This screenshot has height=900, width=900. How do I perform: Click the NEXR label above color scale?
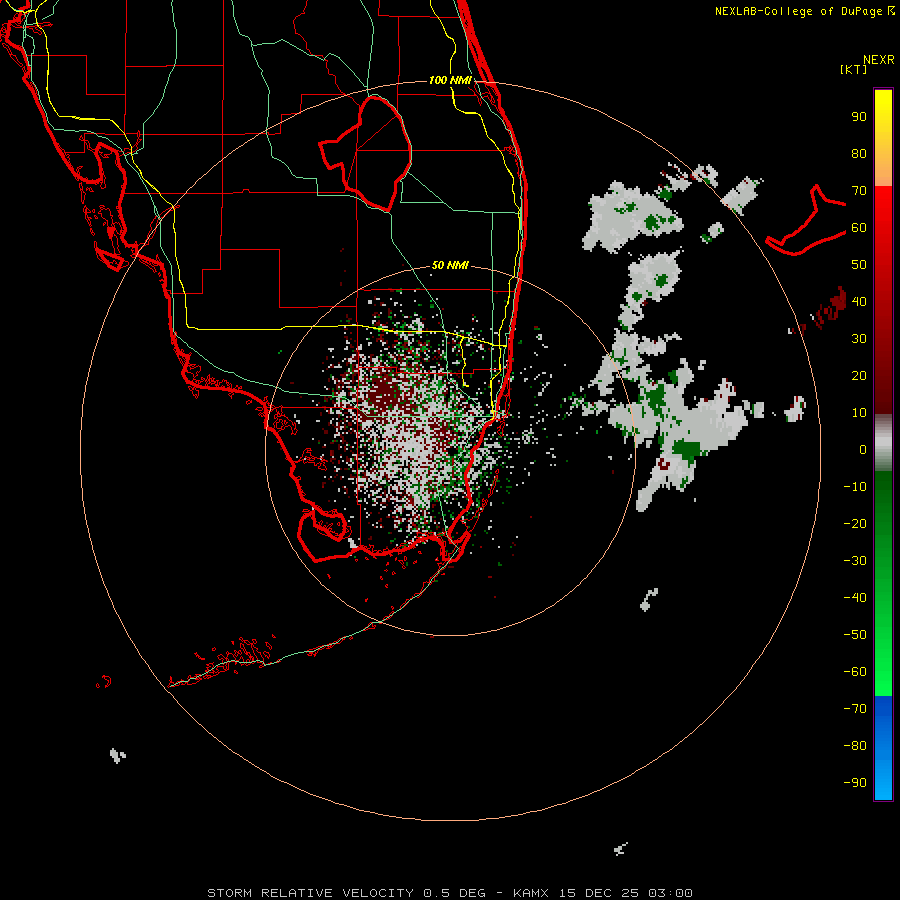(x=879, y=60)
